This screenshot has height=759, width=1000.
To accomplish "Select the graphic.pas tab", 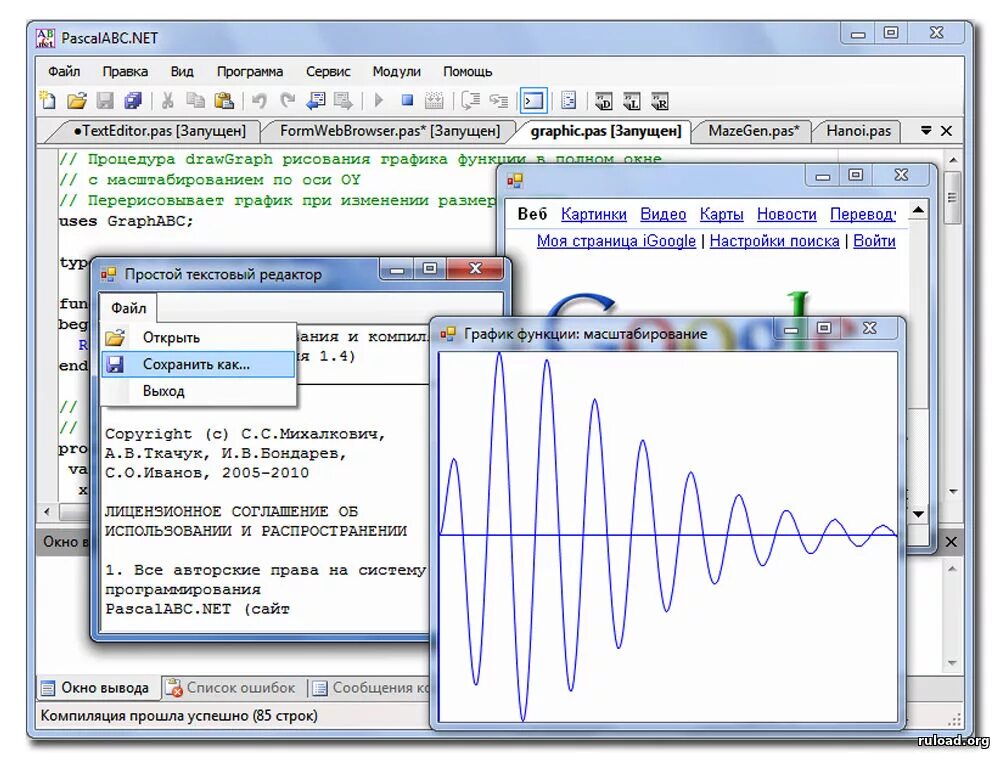I will point(605,131).
